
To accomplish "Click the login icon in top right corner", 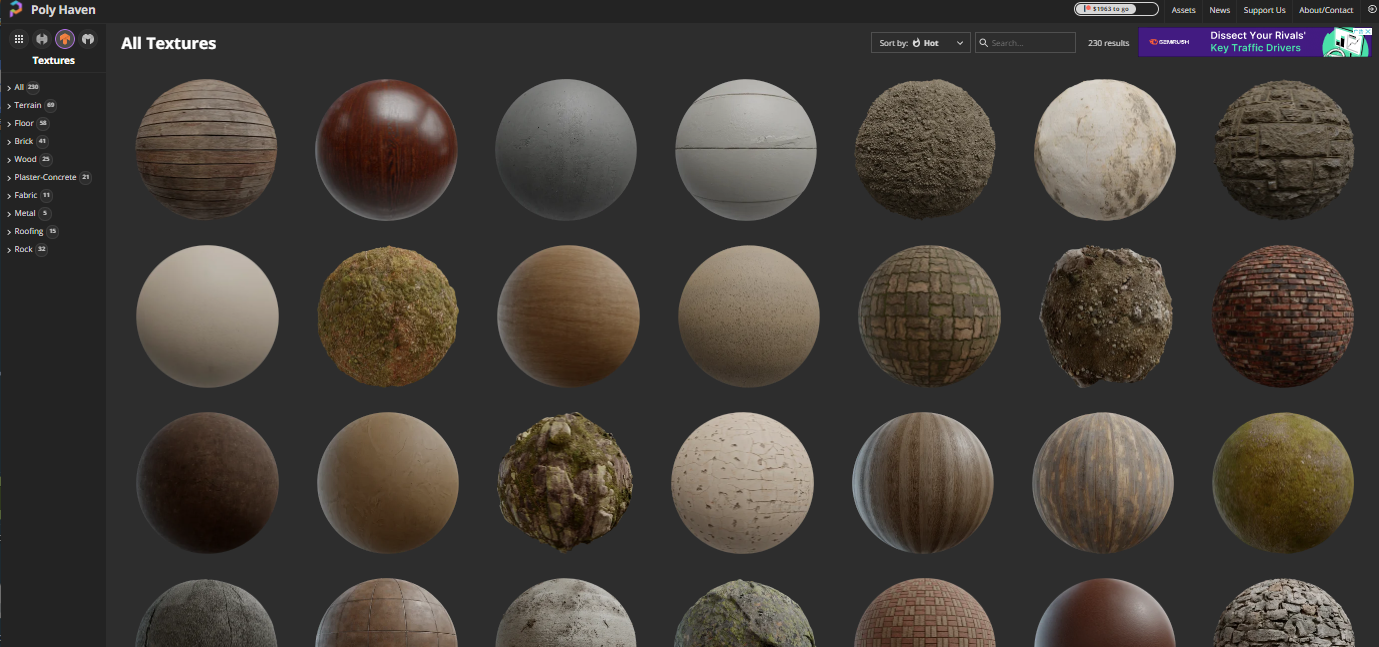I will [x=1371, y=9].
